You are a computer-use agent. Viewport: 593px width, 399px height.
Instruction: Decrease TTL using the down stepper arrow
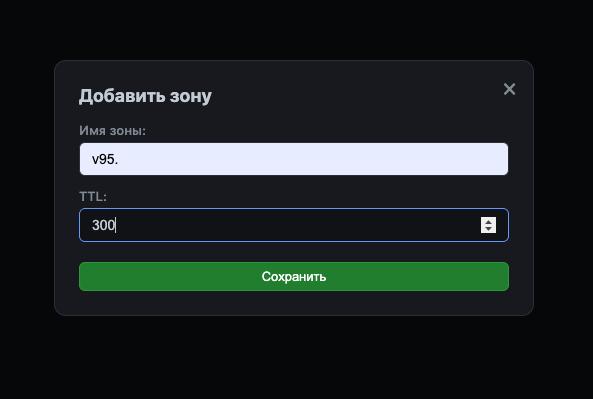tap(488, 229)
